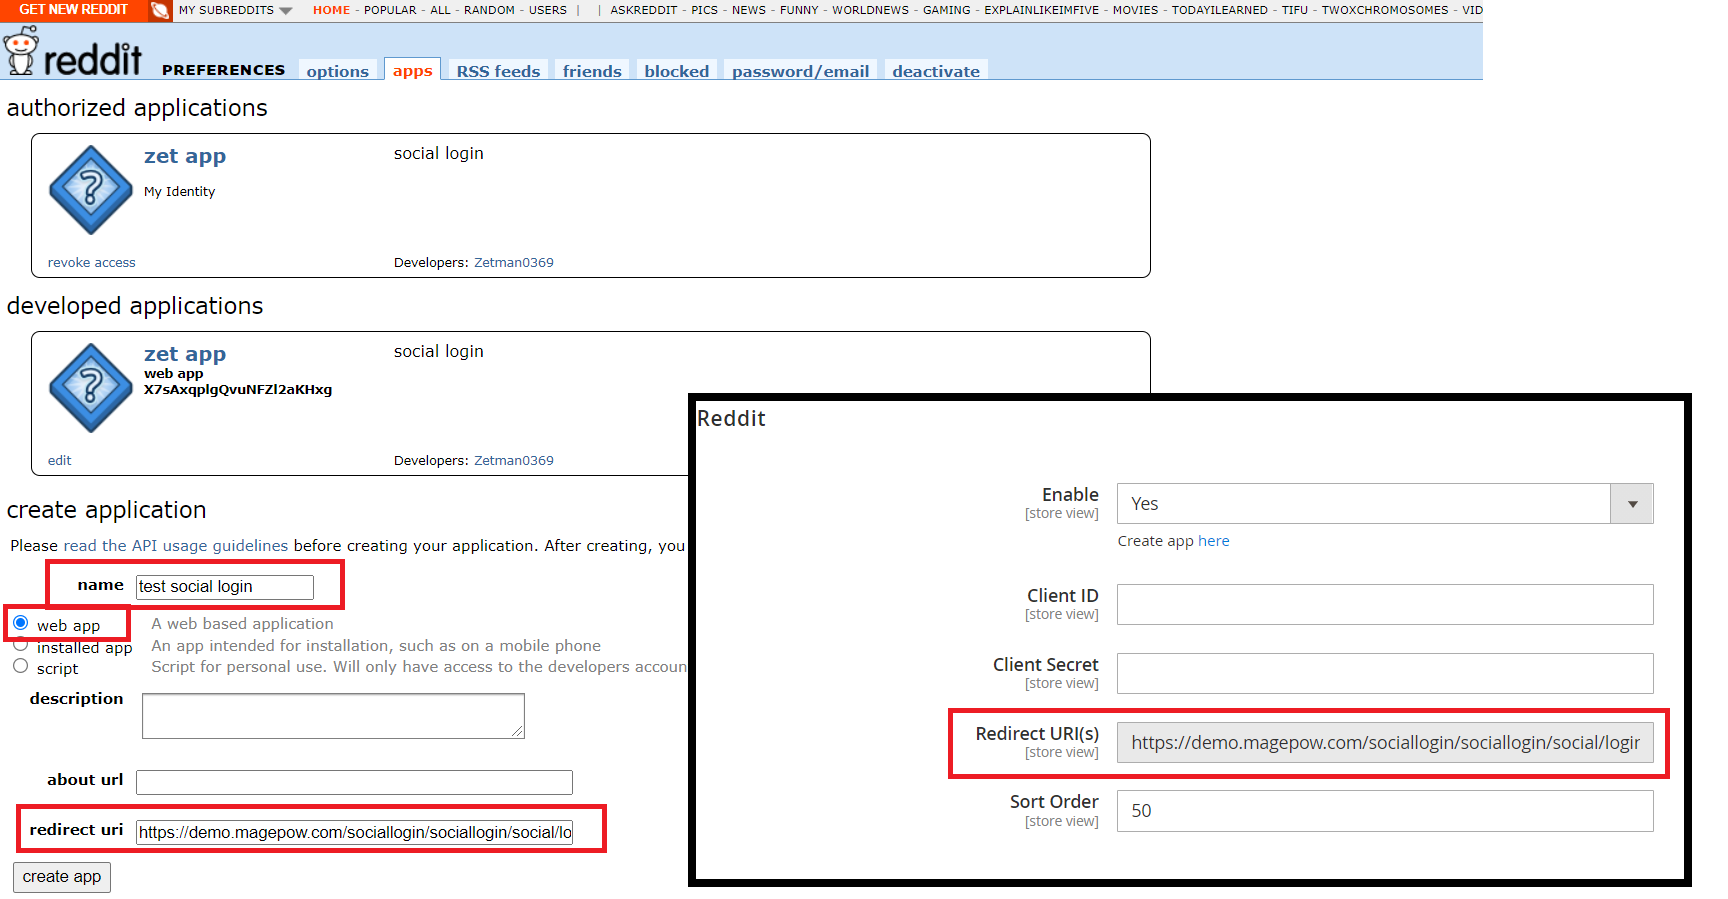Click revoke access link for zet app
The width and height of the screenshot is (1728, 899).
[91, 263]
